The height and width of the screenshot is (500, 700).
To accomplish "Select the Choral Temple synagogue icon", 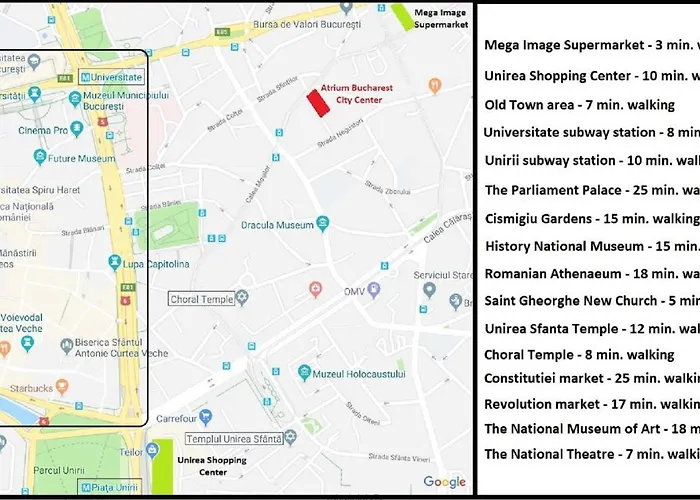I will [241, 298].
